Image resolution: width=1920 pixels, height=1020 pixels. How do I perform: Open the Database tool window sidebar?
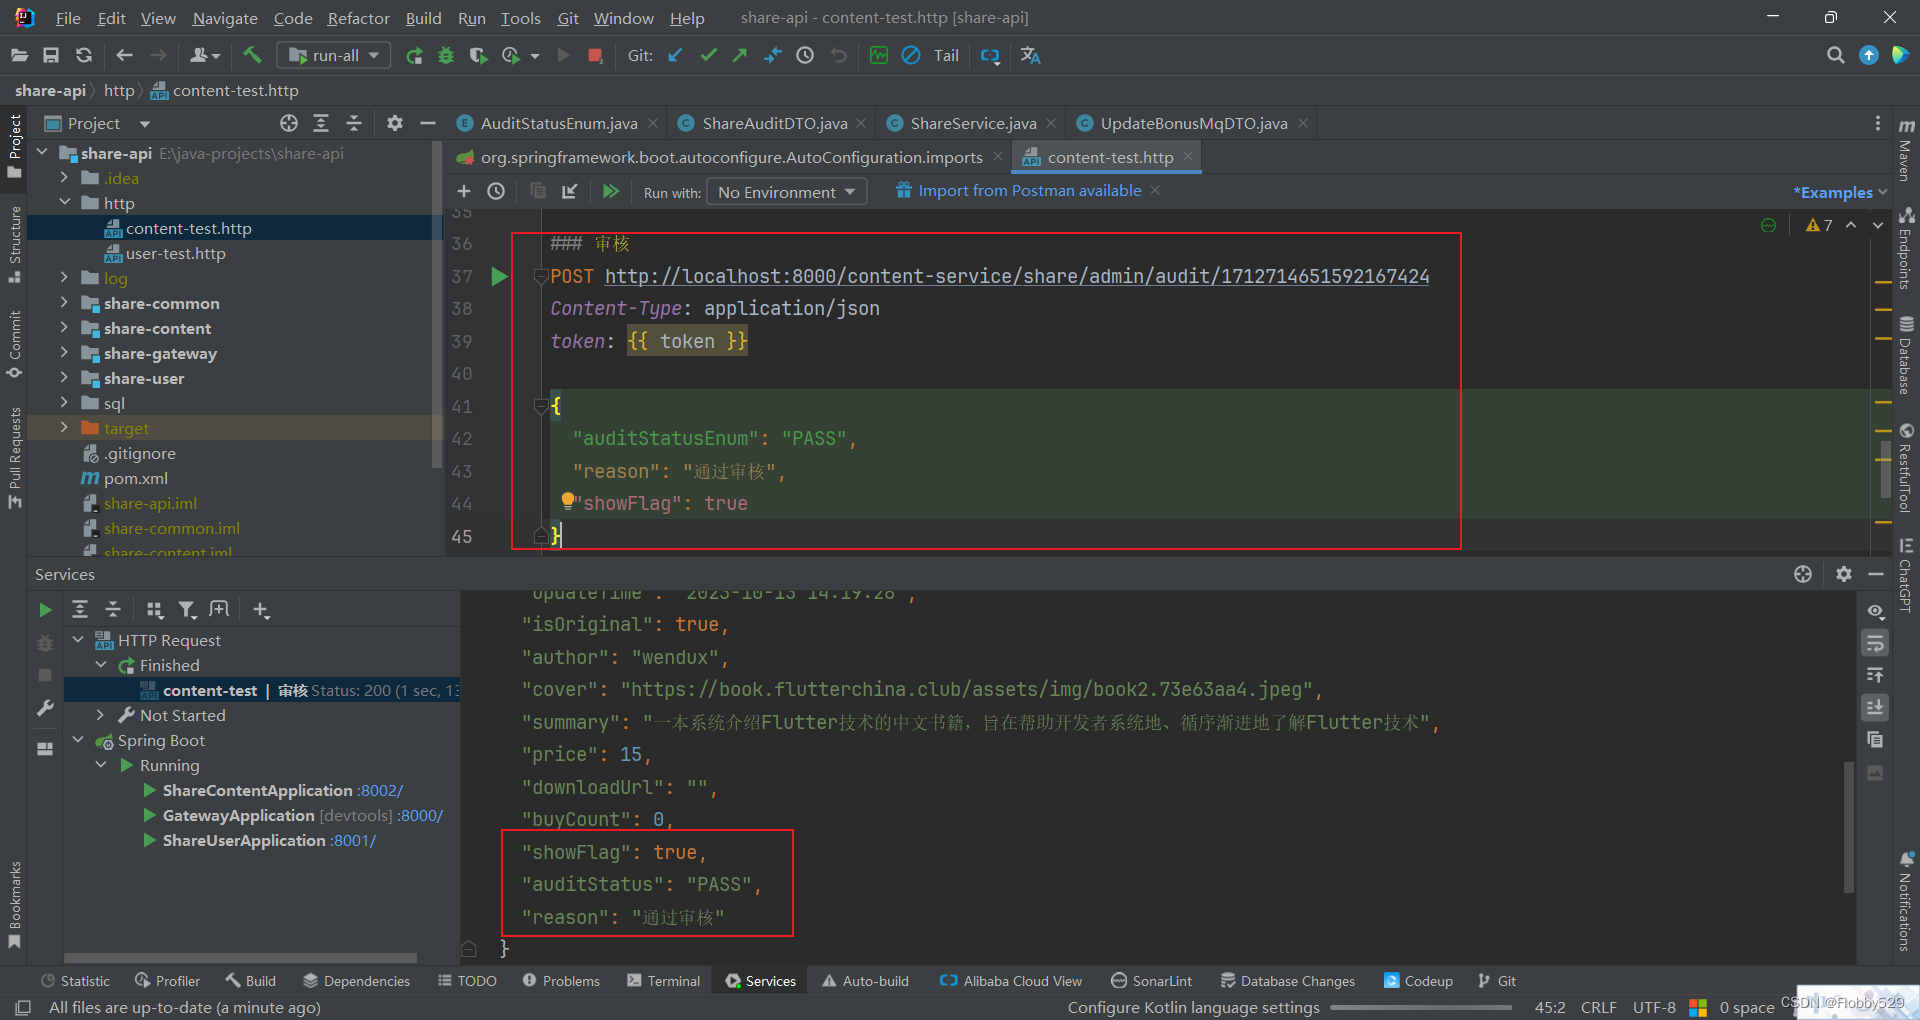[x=1906, y=355]
